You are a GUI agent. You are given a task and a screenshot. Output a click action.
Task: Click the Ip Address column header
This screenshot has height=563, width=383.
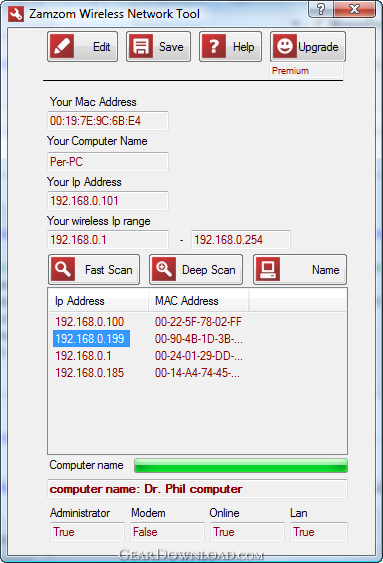click(x=98, y=301)
